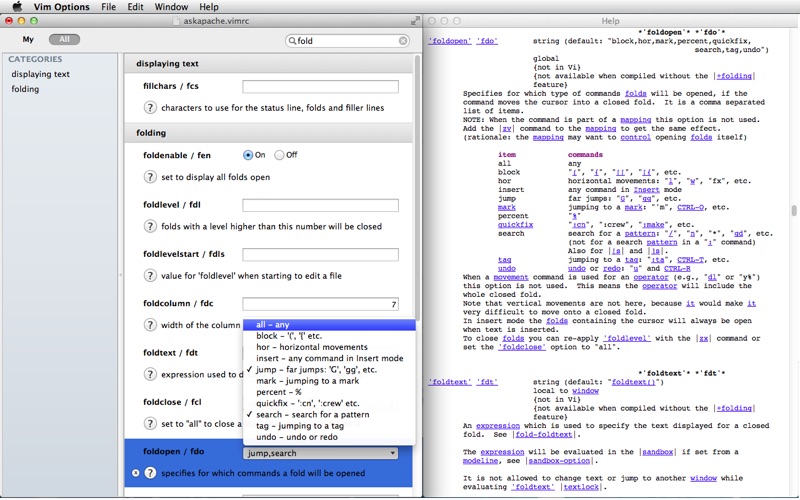Open help for the foldlevelstart option
Image resolution: width=800 pixels, height=500 pixels.
(x=151, y=275)
